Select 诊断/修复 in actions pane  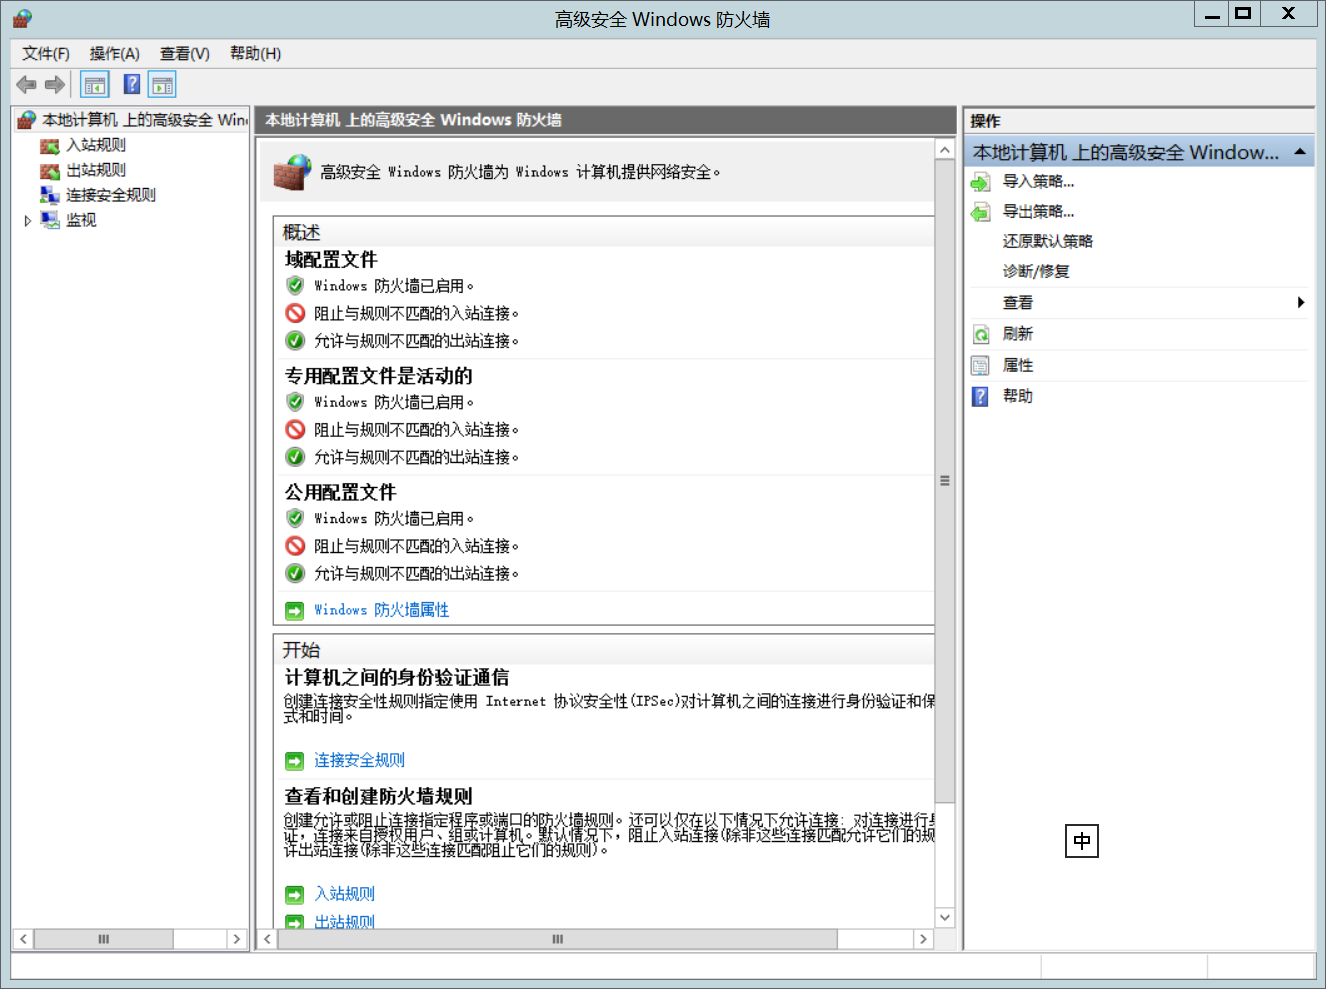(1036, 271)
